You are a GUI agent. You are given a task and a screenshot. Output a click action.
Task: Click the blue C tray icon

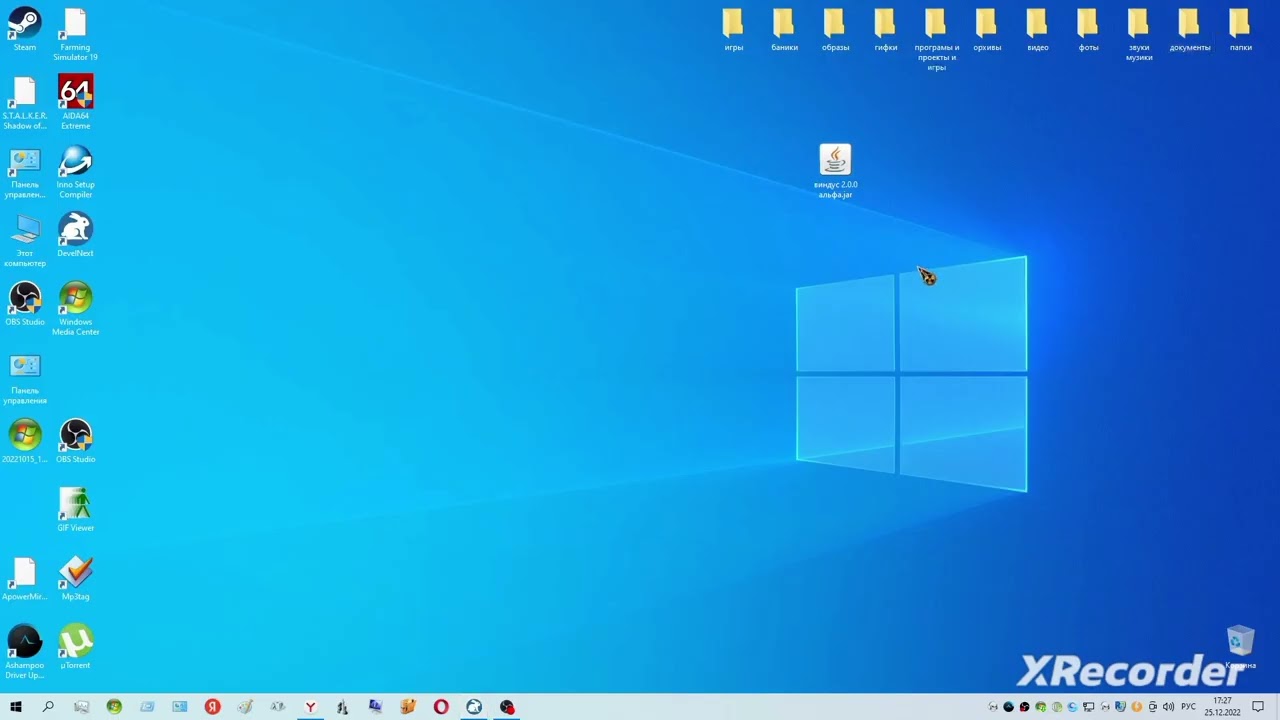click(1073, 707)
